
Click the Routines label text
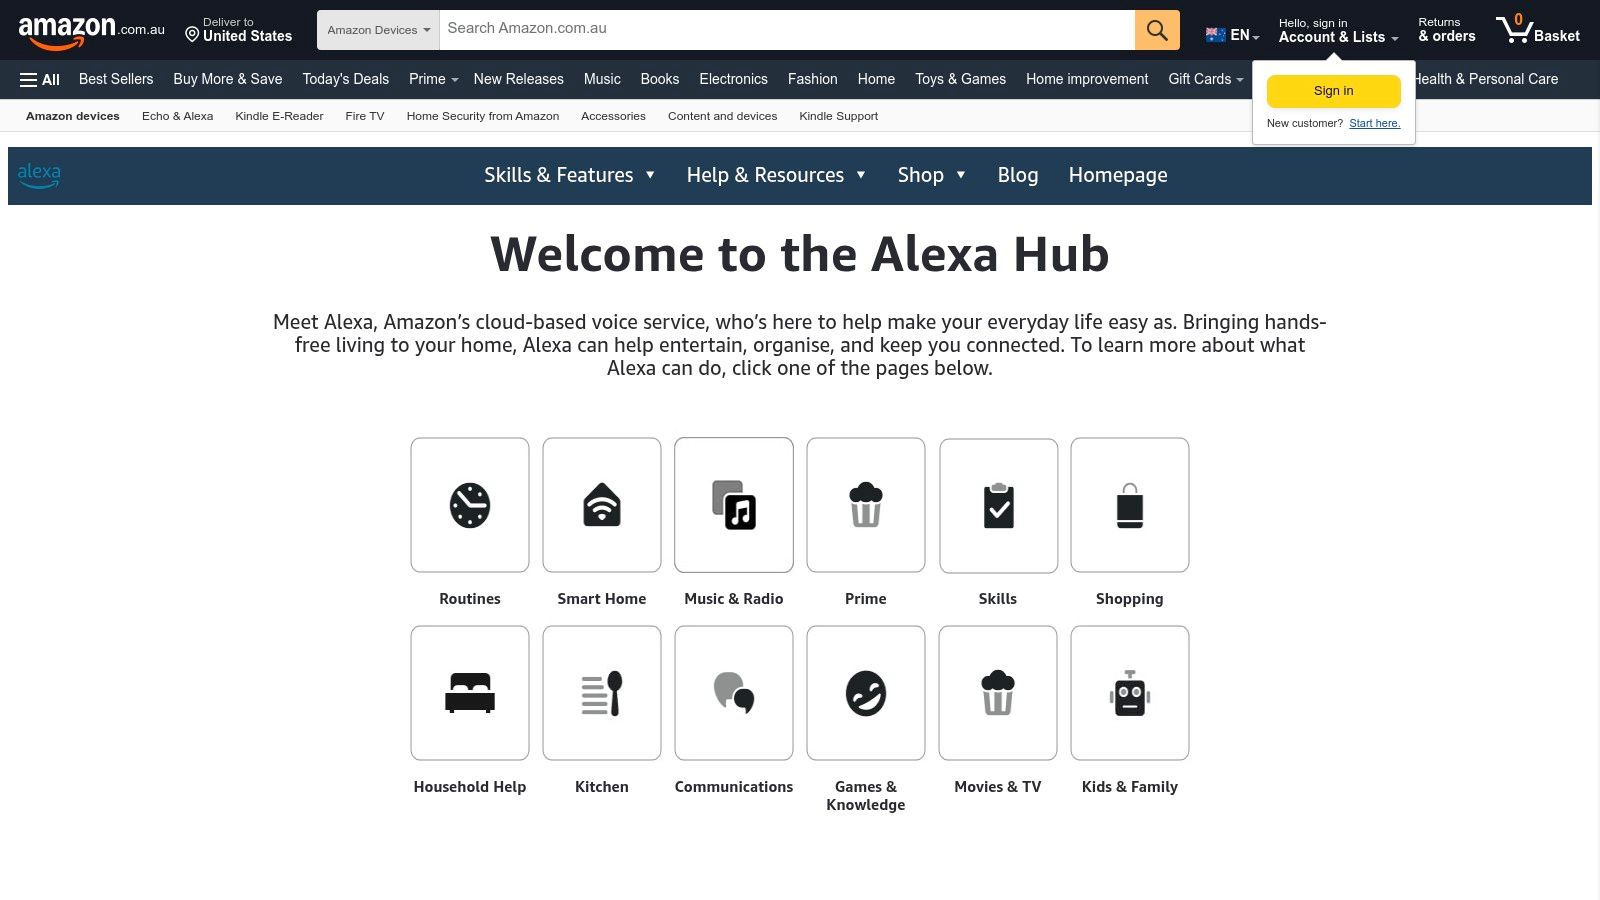(470, 599)
